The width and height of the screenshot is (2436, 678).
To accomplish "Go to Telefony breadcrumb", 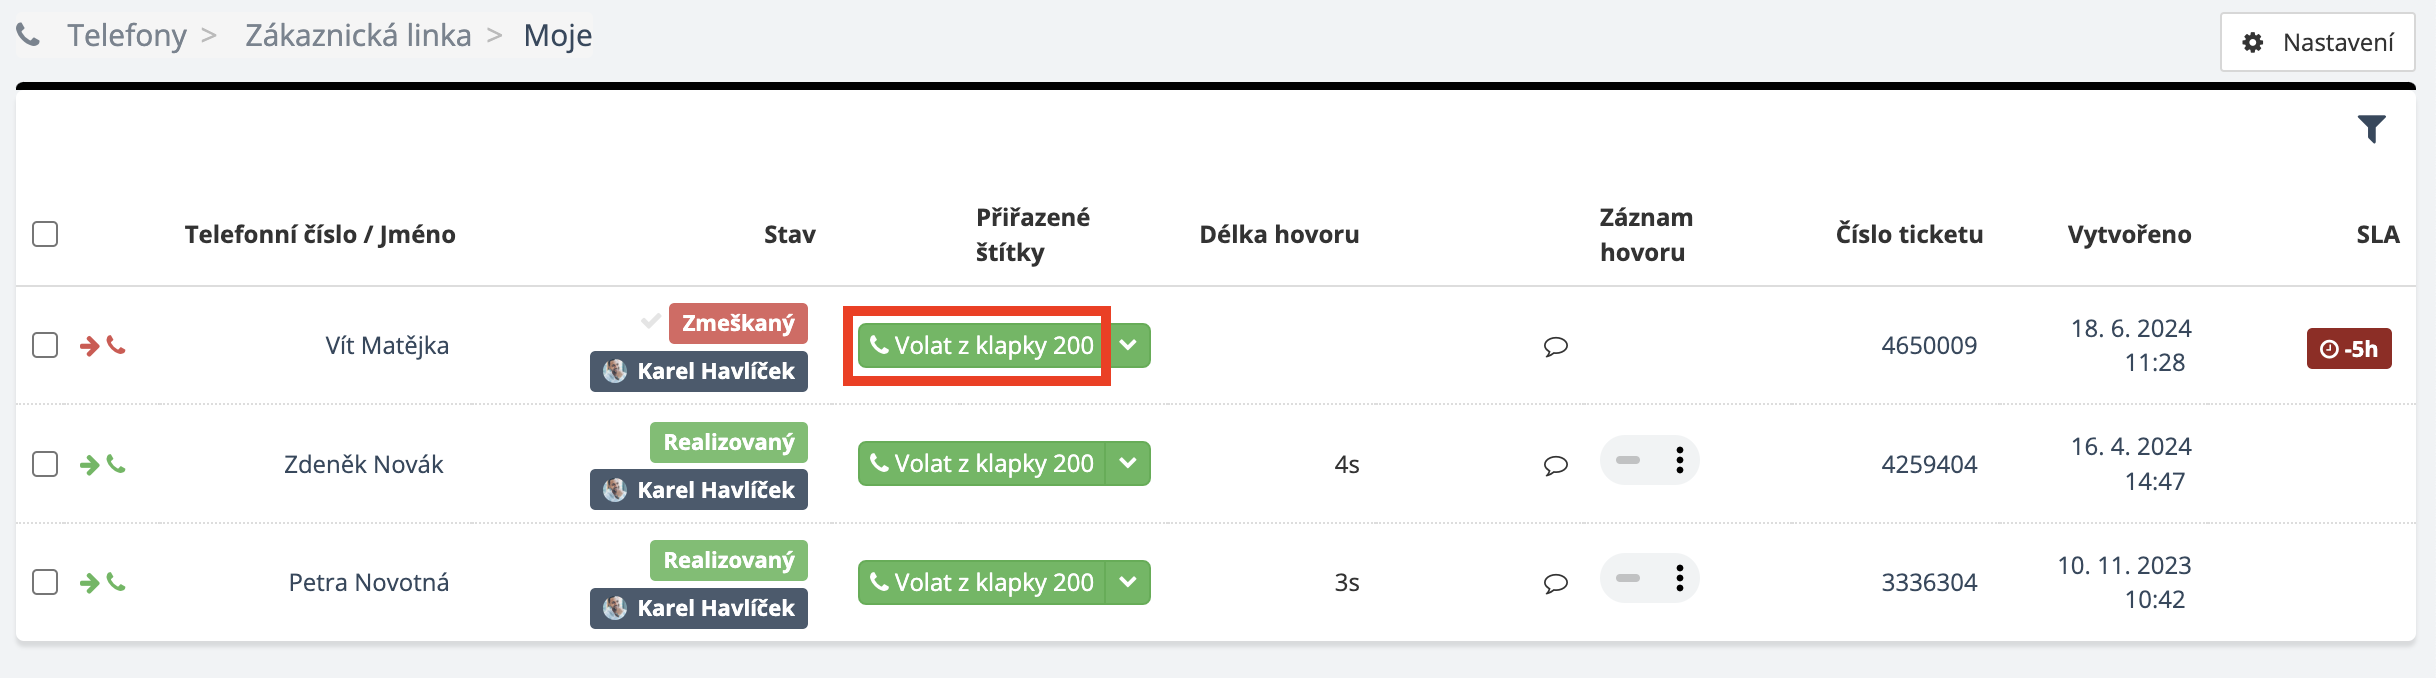I will [127, 36].
